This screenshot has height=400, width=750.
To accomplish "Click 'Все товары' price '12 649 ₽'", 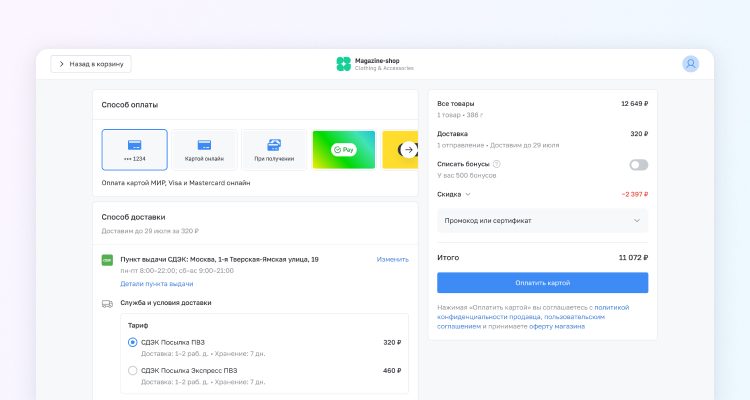I will (634, 103).
